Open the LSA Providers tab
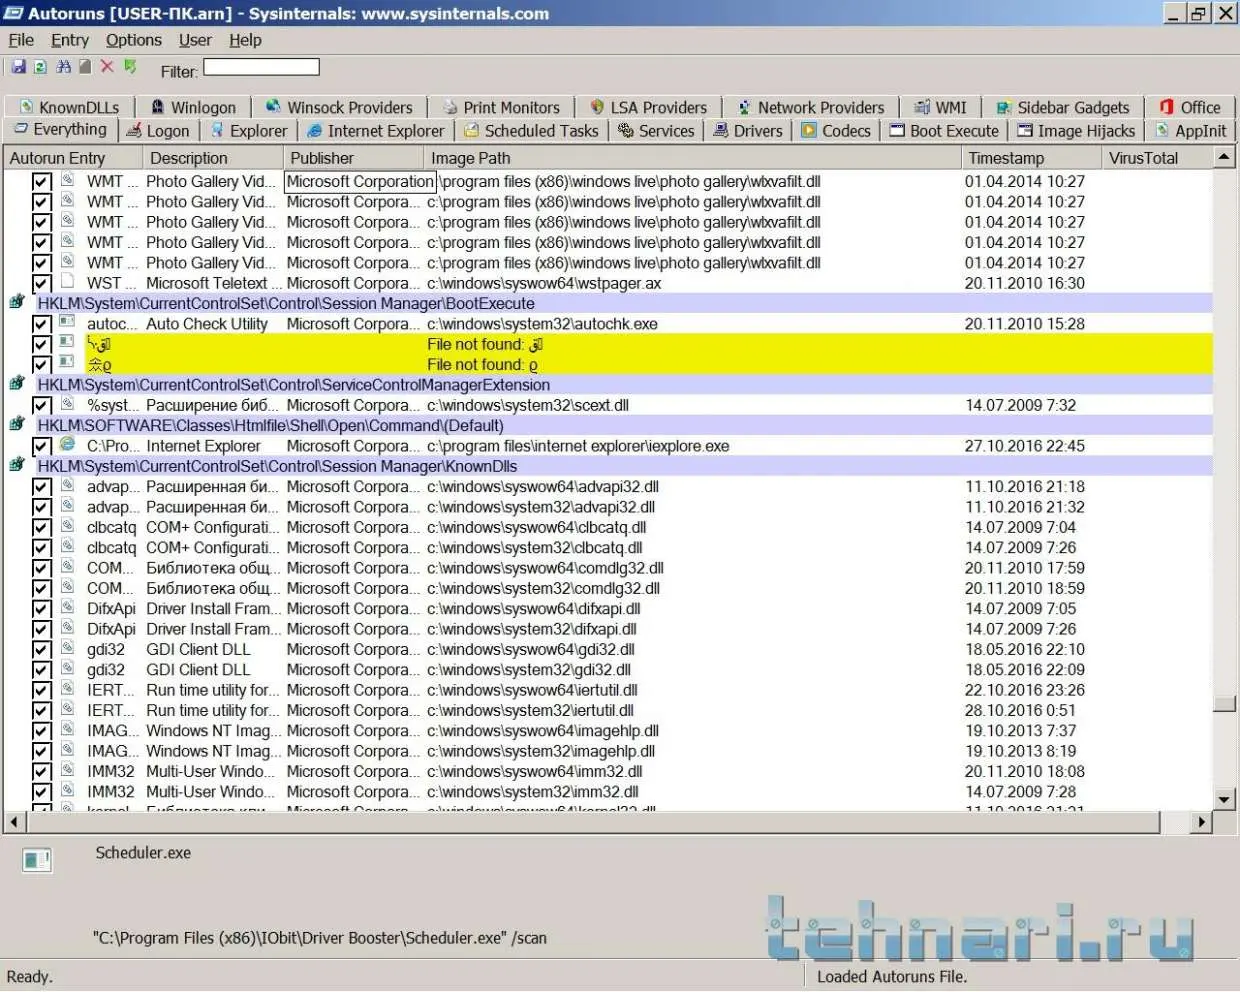Viewport: 1240px width, 992px height. [648, 107]
